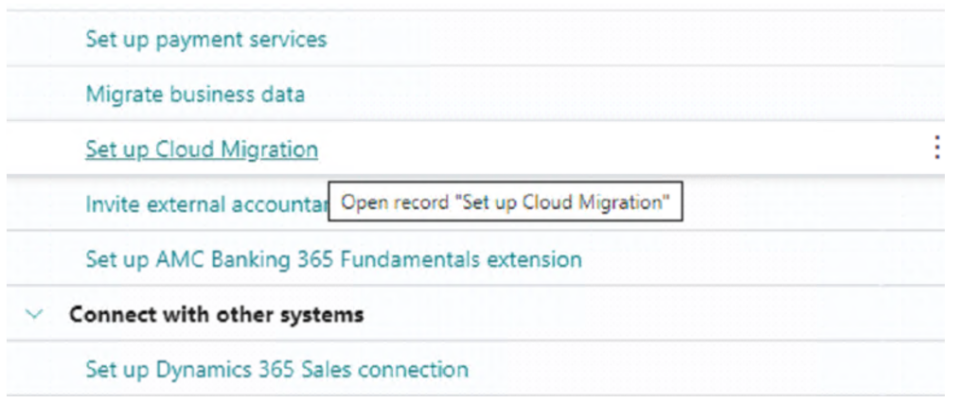The width and height of the screenshot is (960, 403).
Task: Open Set up AMC Banking 365 Fundamentals extension
Action: 333,260
